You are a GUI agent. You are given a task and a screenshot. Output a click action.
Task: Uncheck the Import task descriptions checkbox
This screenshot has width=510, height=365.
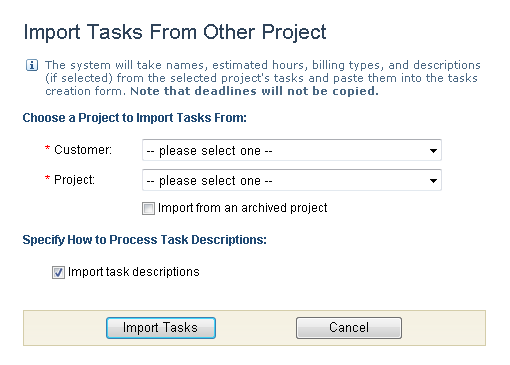tap(58, 272)
